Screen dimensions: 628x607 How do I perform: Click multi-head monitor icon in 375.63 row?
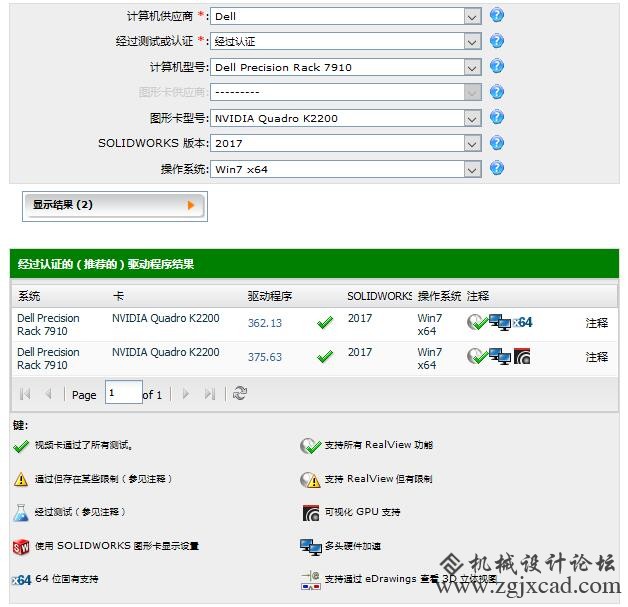pyautogui.click(x=499, y=356)
